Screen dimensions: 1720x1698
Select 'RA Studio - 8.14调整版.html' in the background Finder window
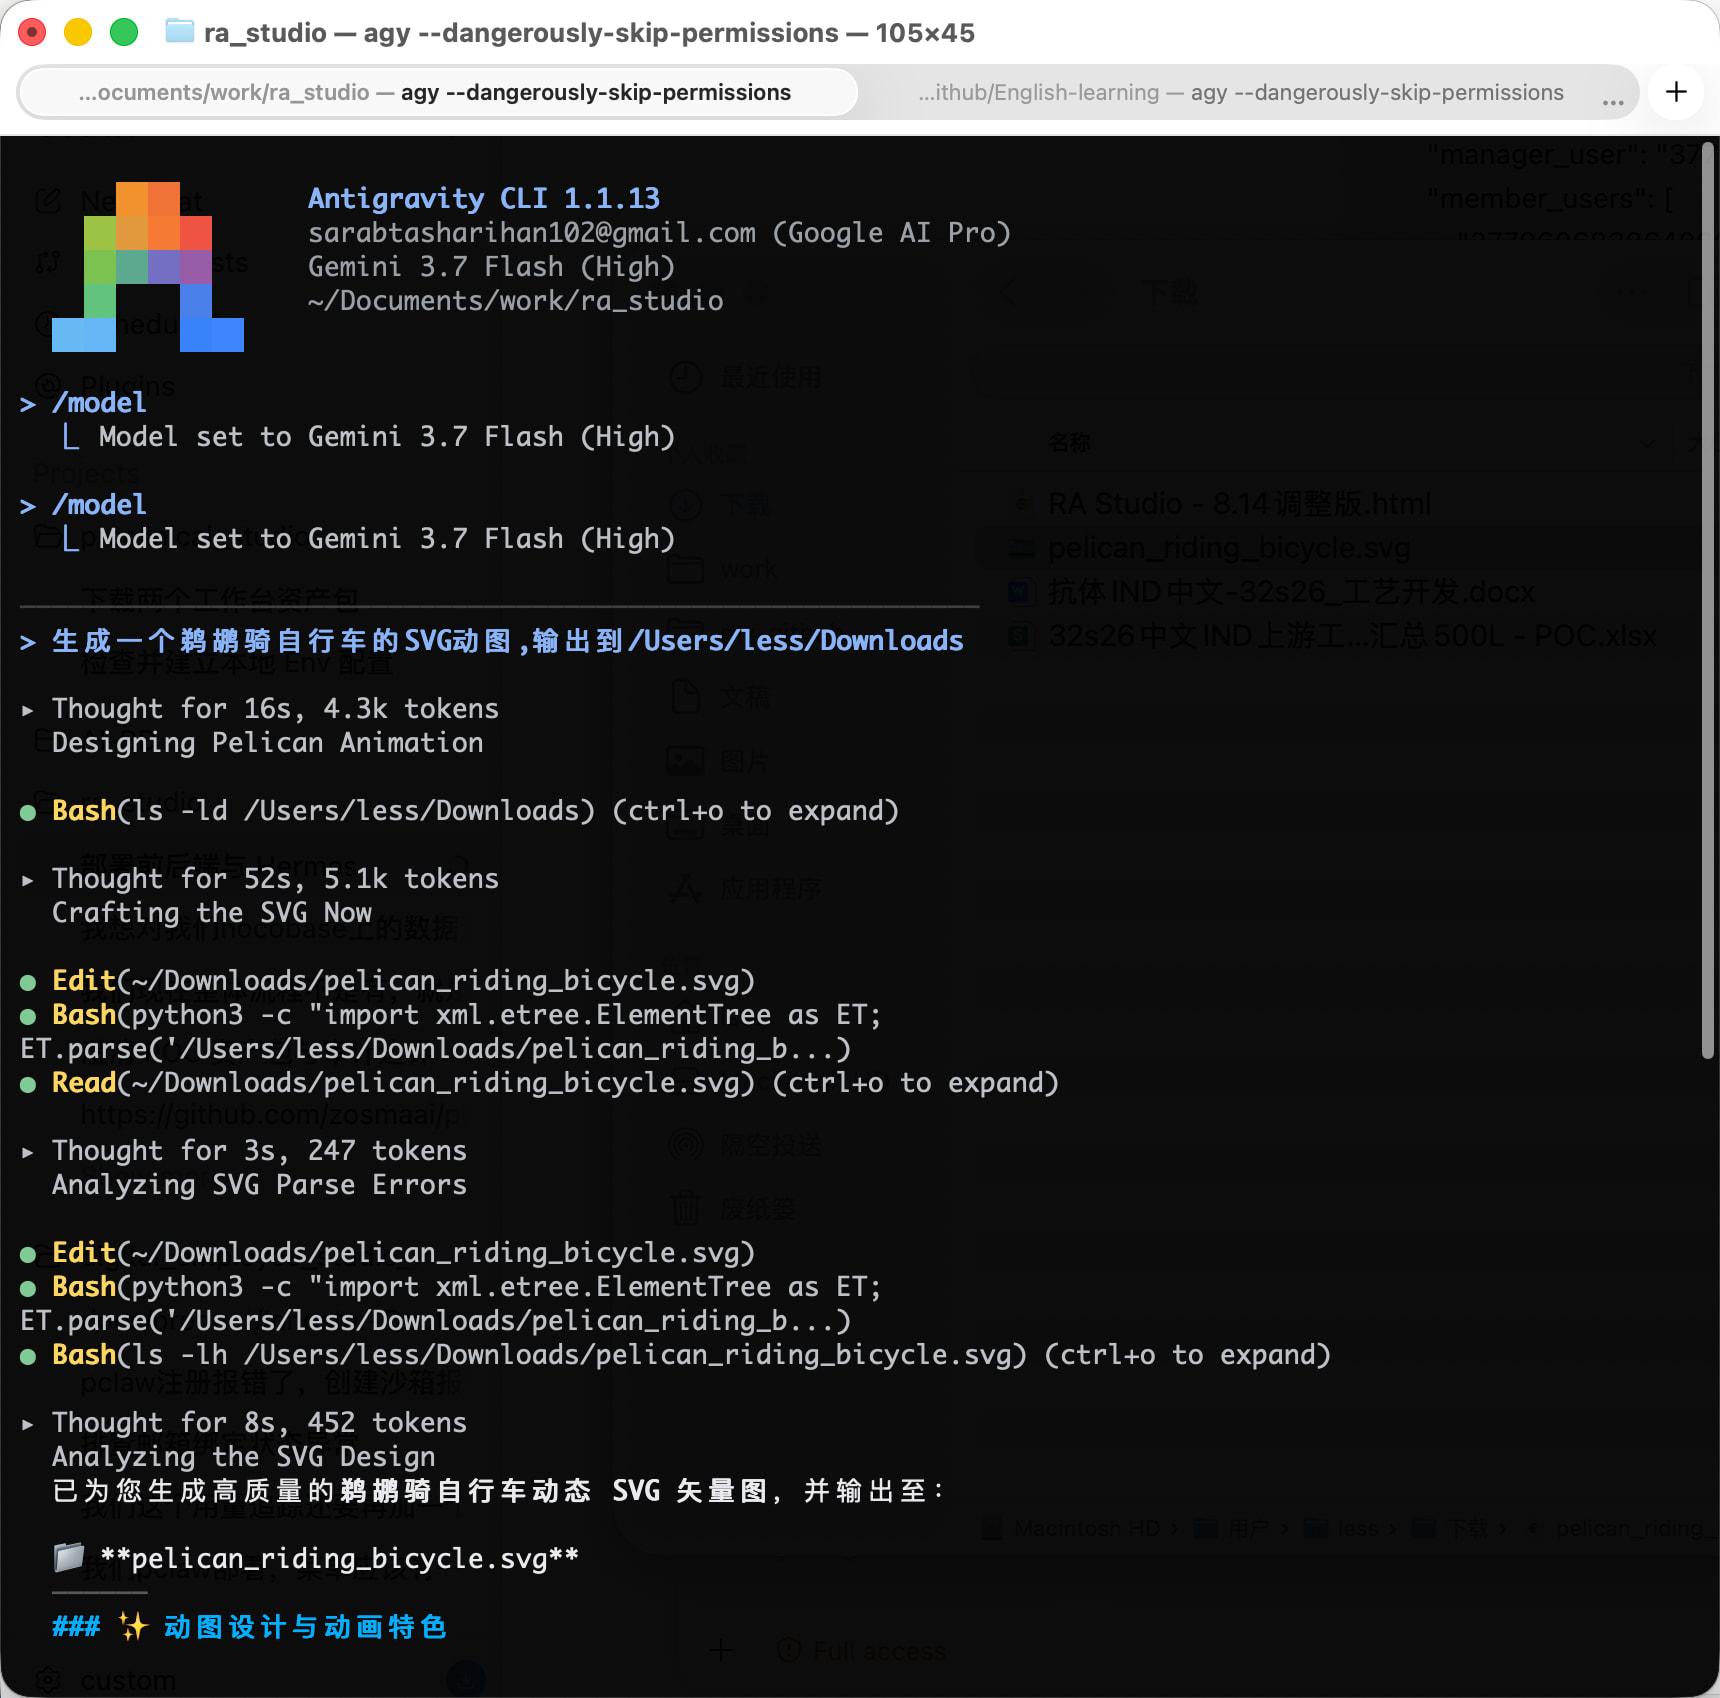pyautogui.click(x=1239, y=503)
